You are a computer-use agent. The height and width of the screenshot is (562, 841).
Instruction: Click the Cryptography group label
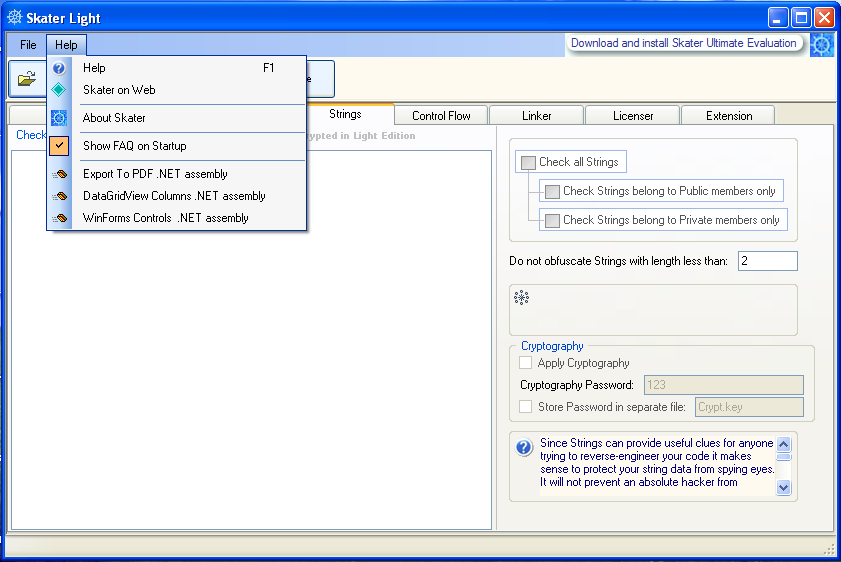[552, 346]
